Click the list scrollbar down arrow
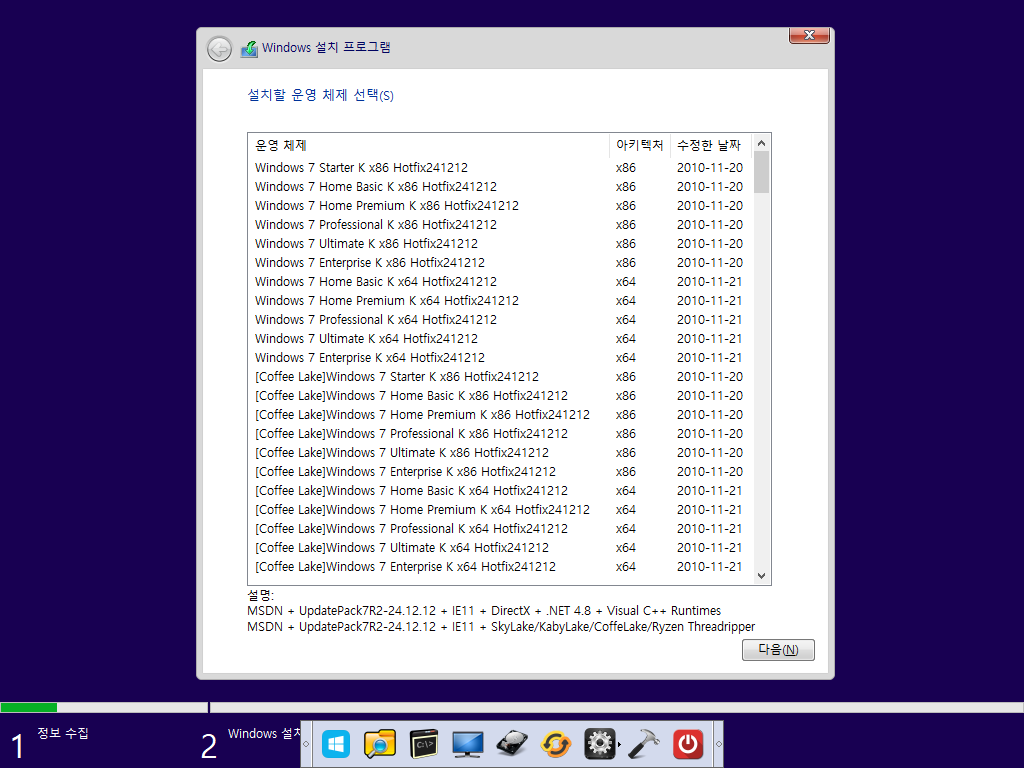This screenshot has height=768, width=1024. click(x=761, y=576)
